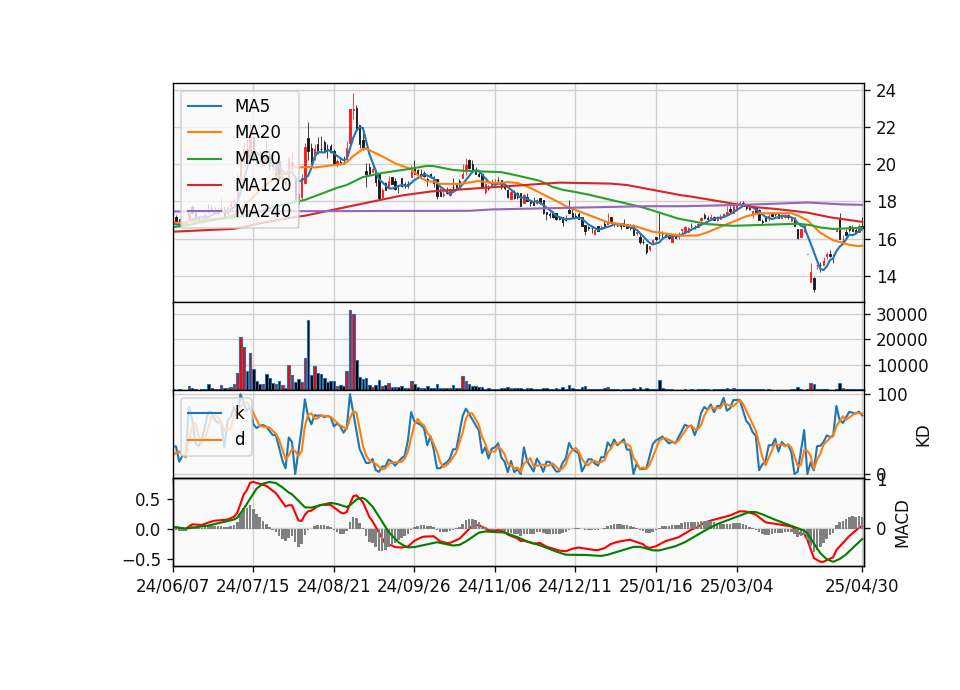Click the blue MA5 legend line sample

[x=204, y=107]
